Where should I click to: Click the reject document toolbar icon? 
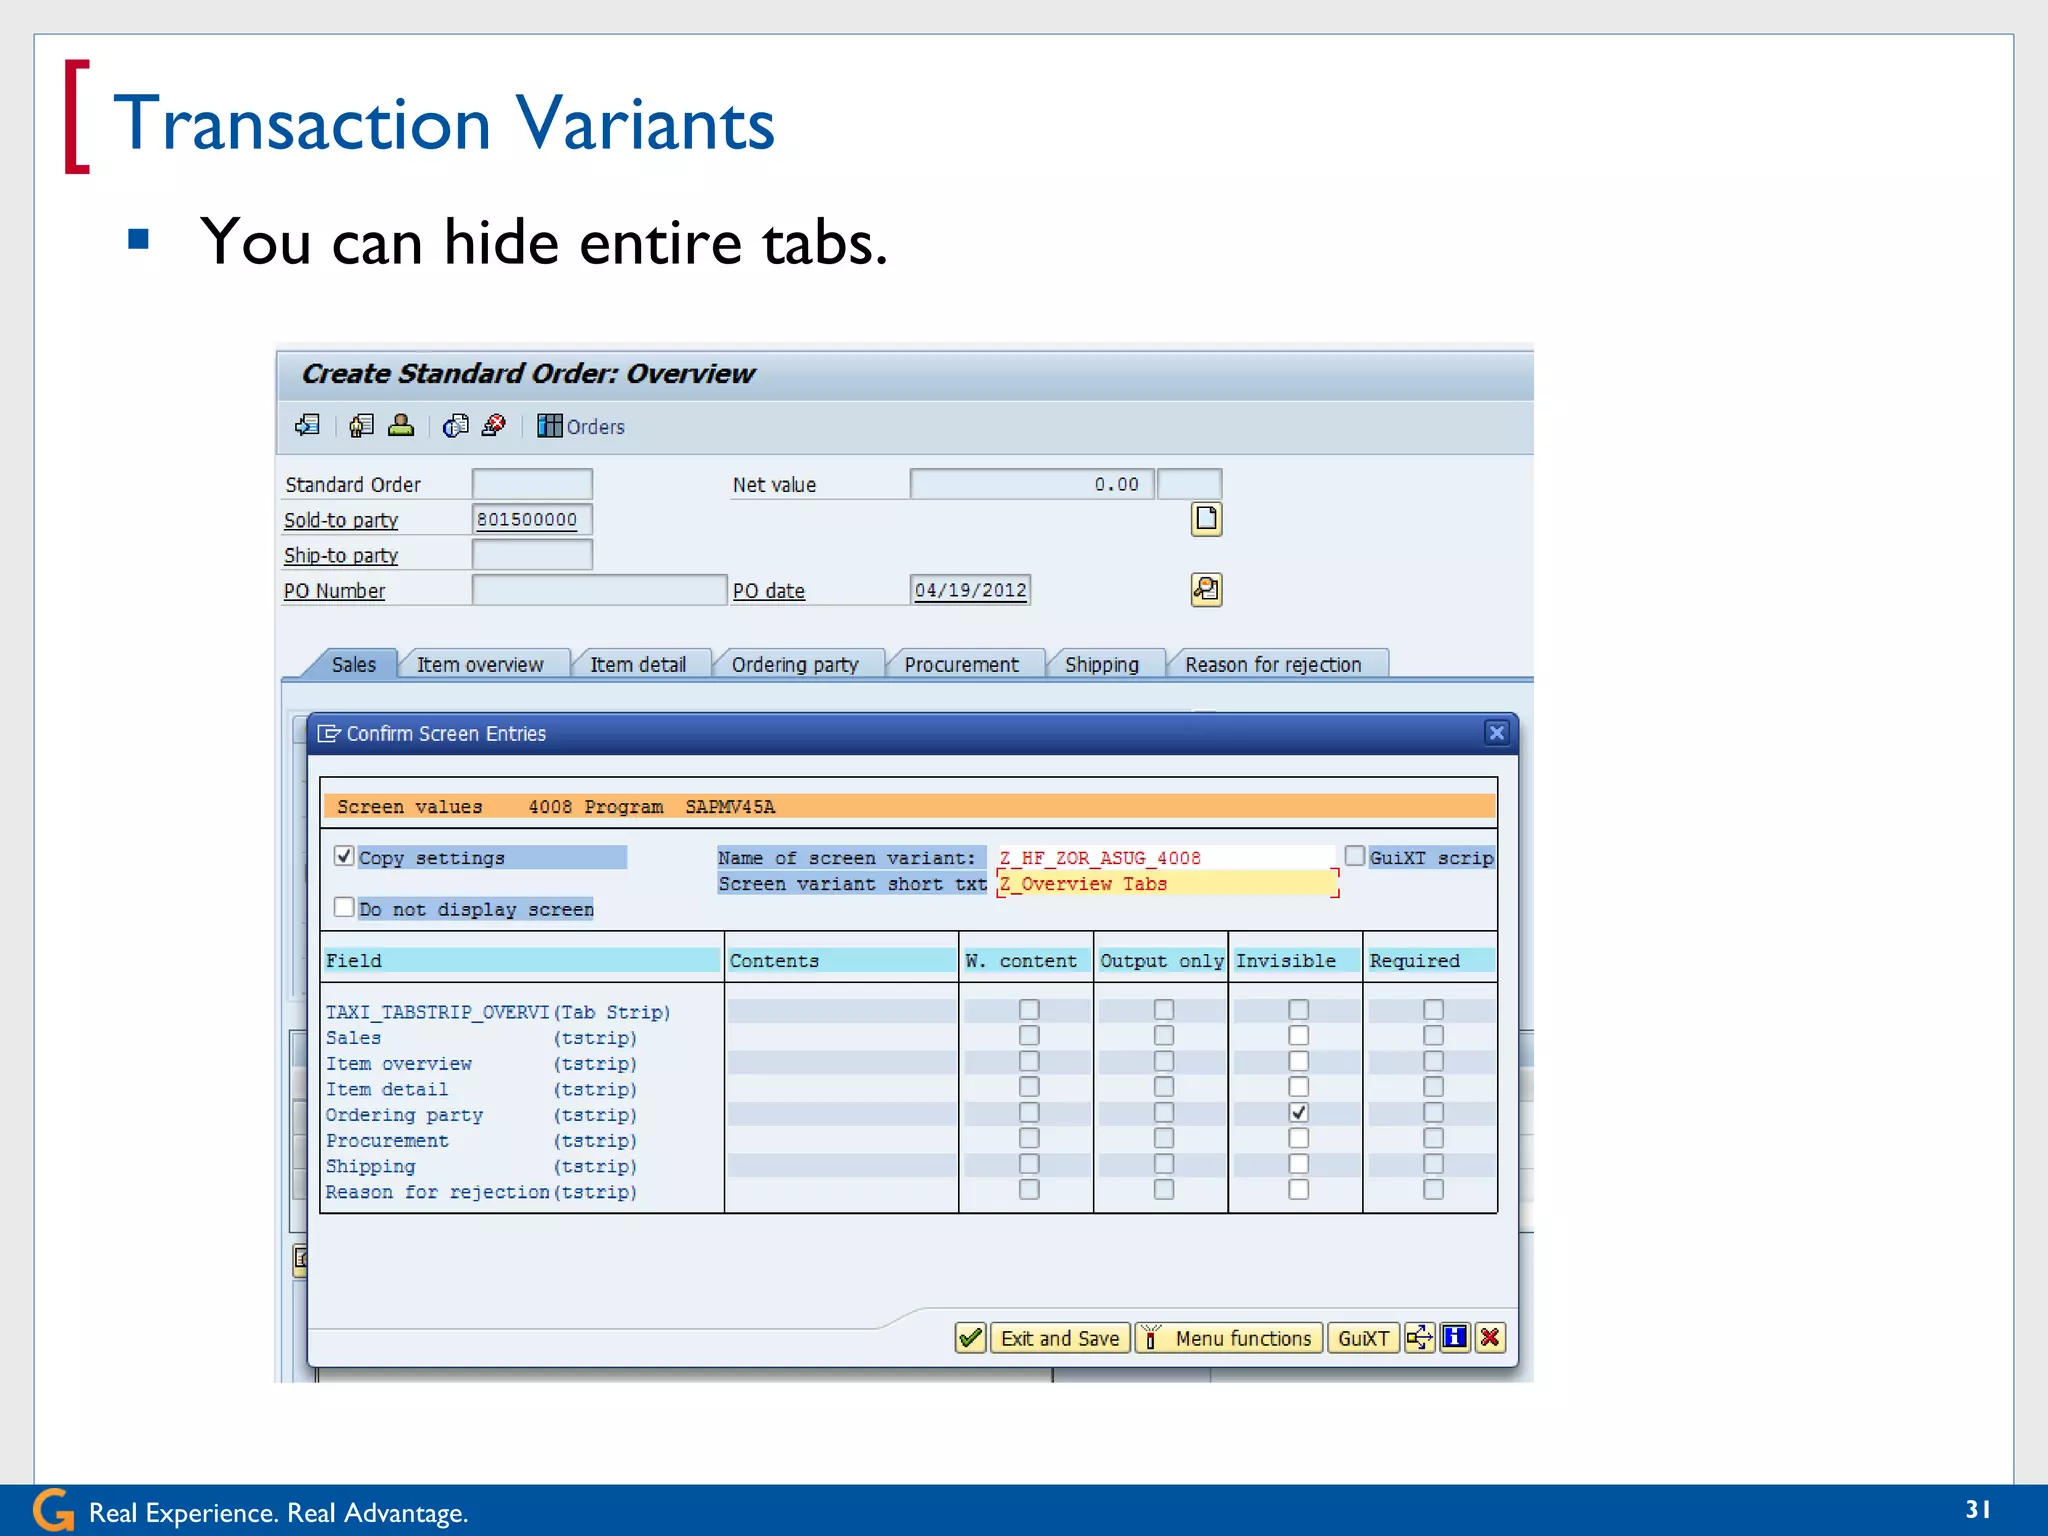coord(494,426)
